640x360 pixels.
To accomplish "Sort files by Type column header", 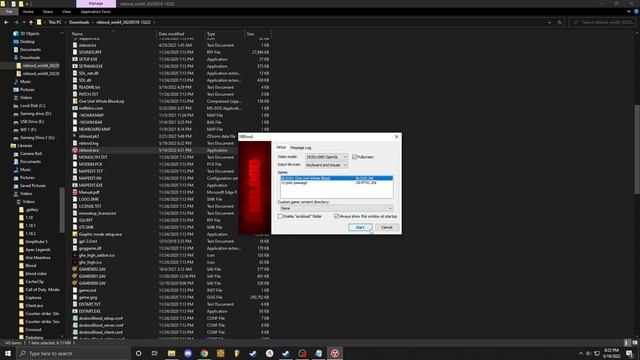I will point(211,34).
